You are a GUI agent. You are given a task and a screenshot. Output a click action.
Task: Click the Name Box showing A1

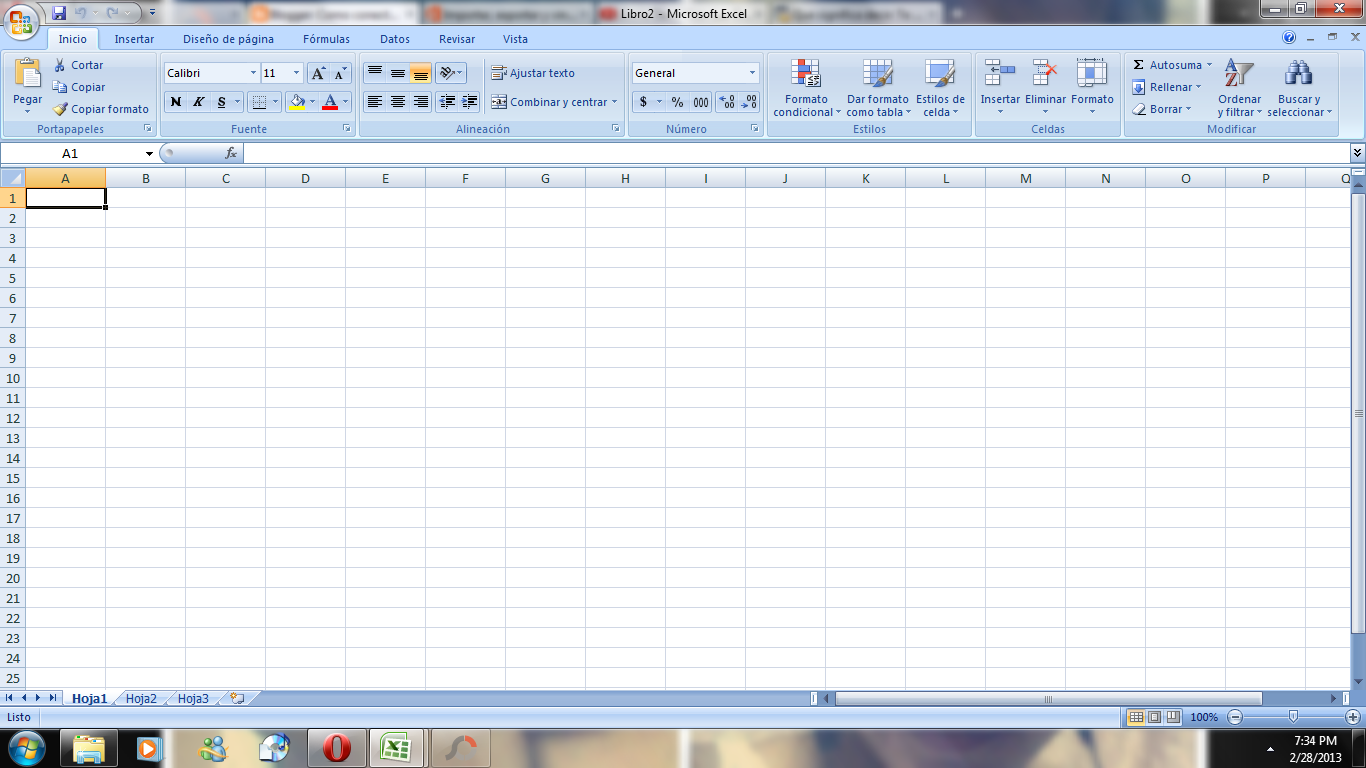(70, 153)
